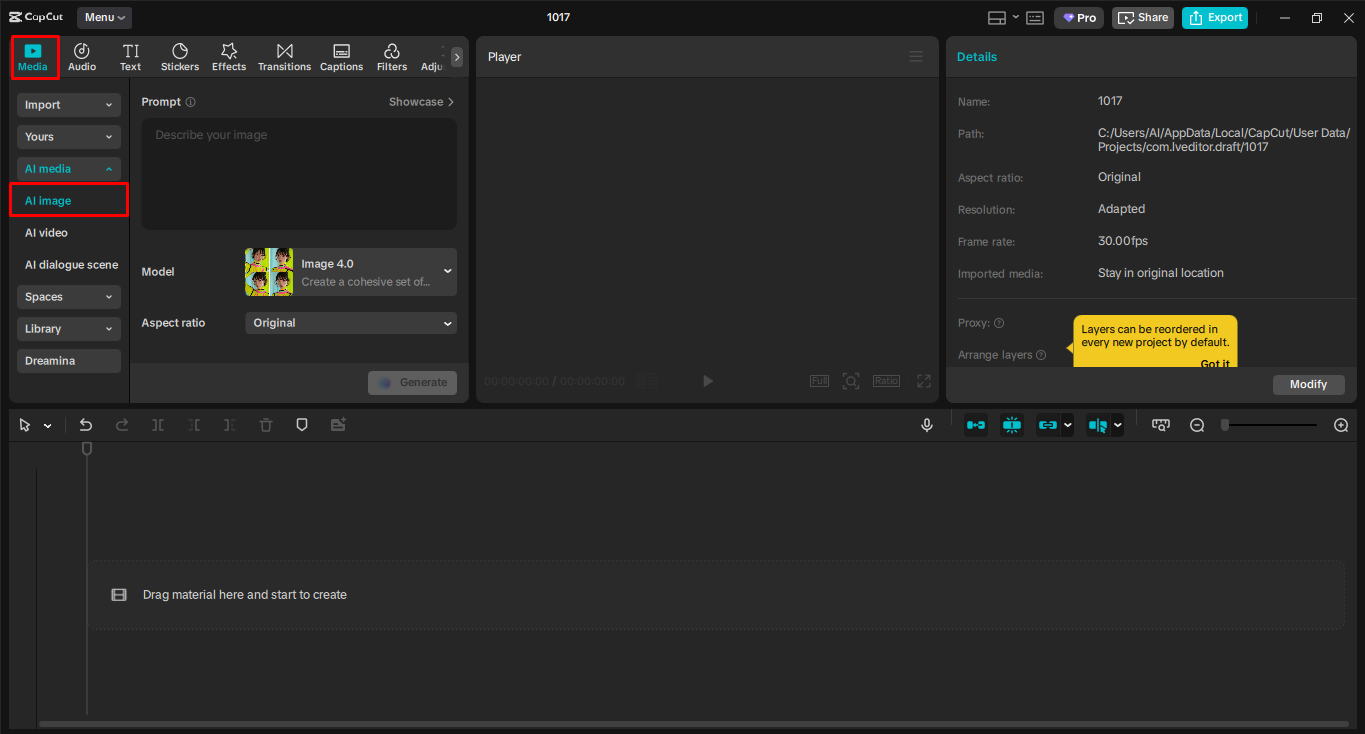Dismiss the layers tooltip via Got it

pyautogui.click(x=1215, y=363)
